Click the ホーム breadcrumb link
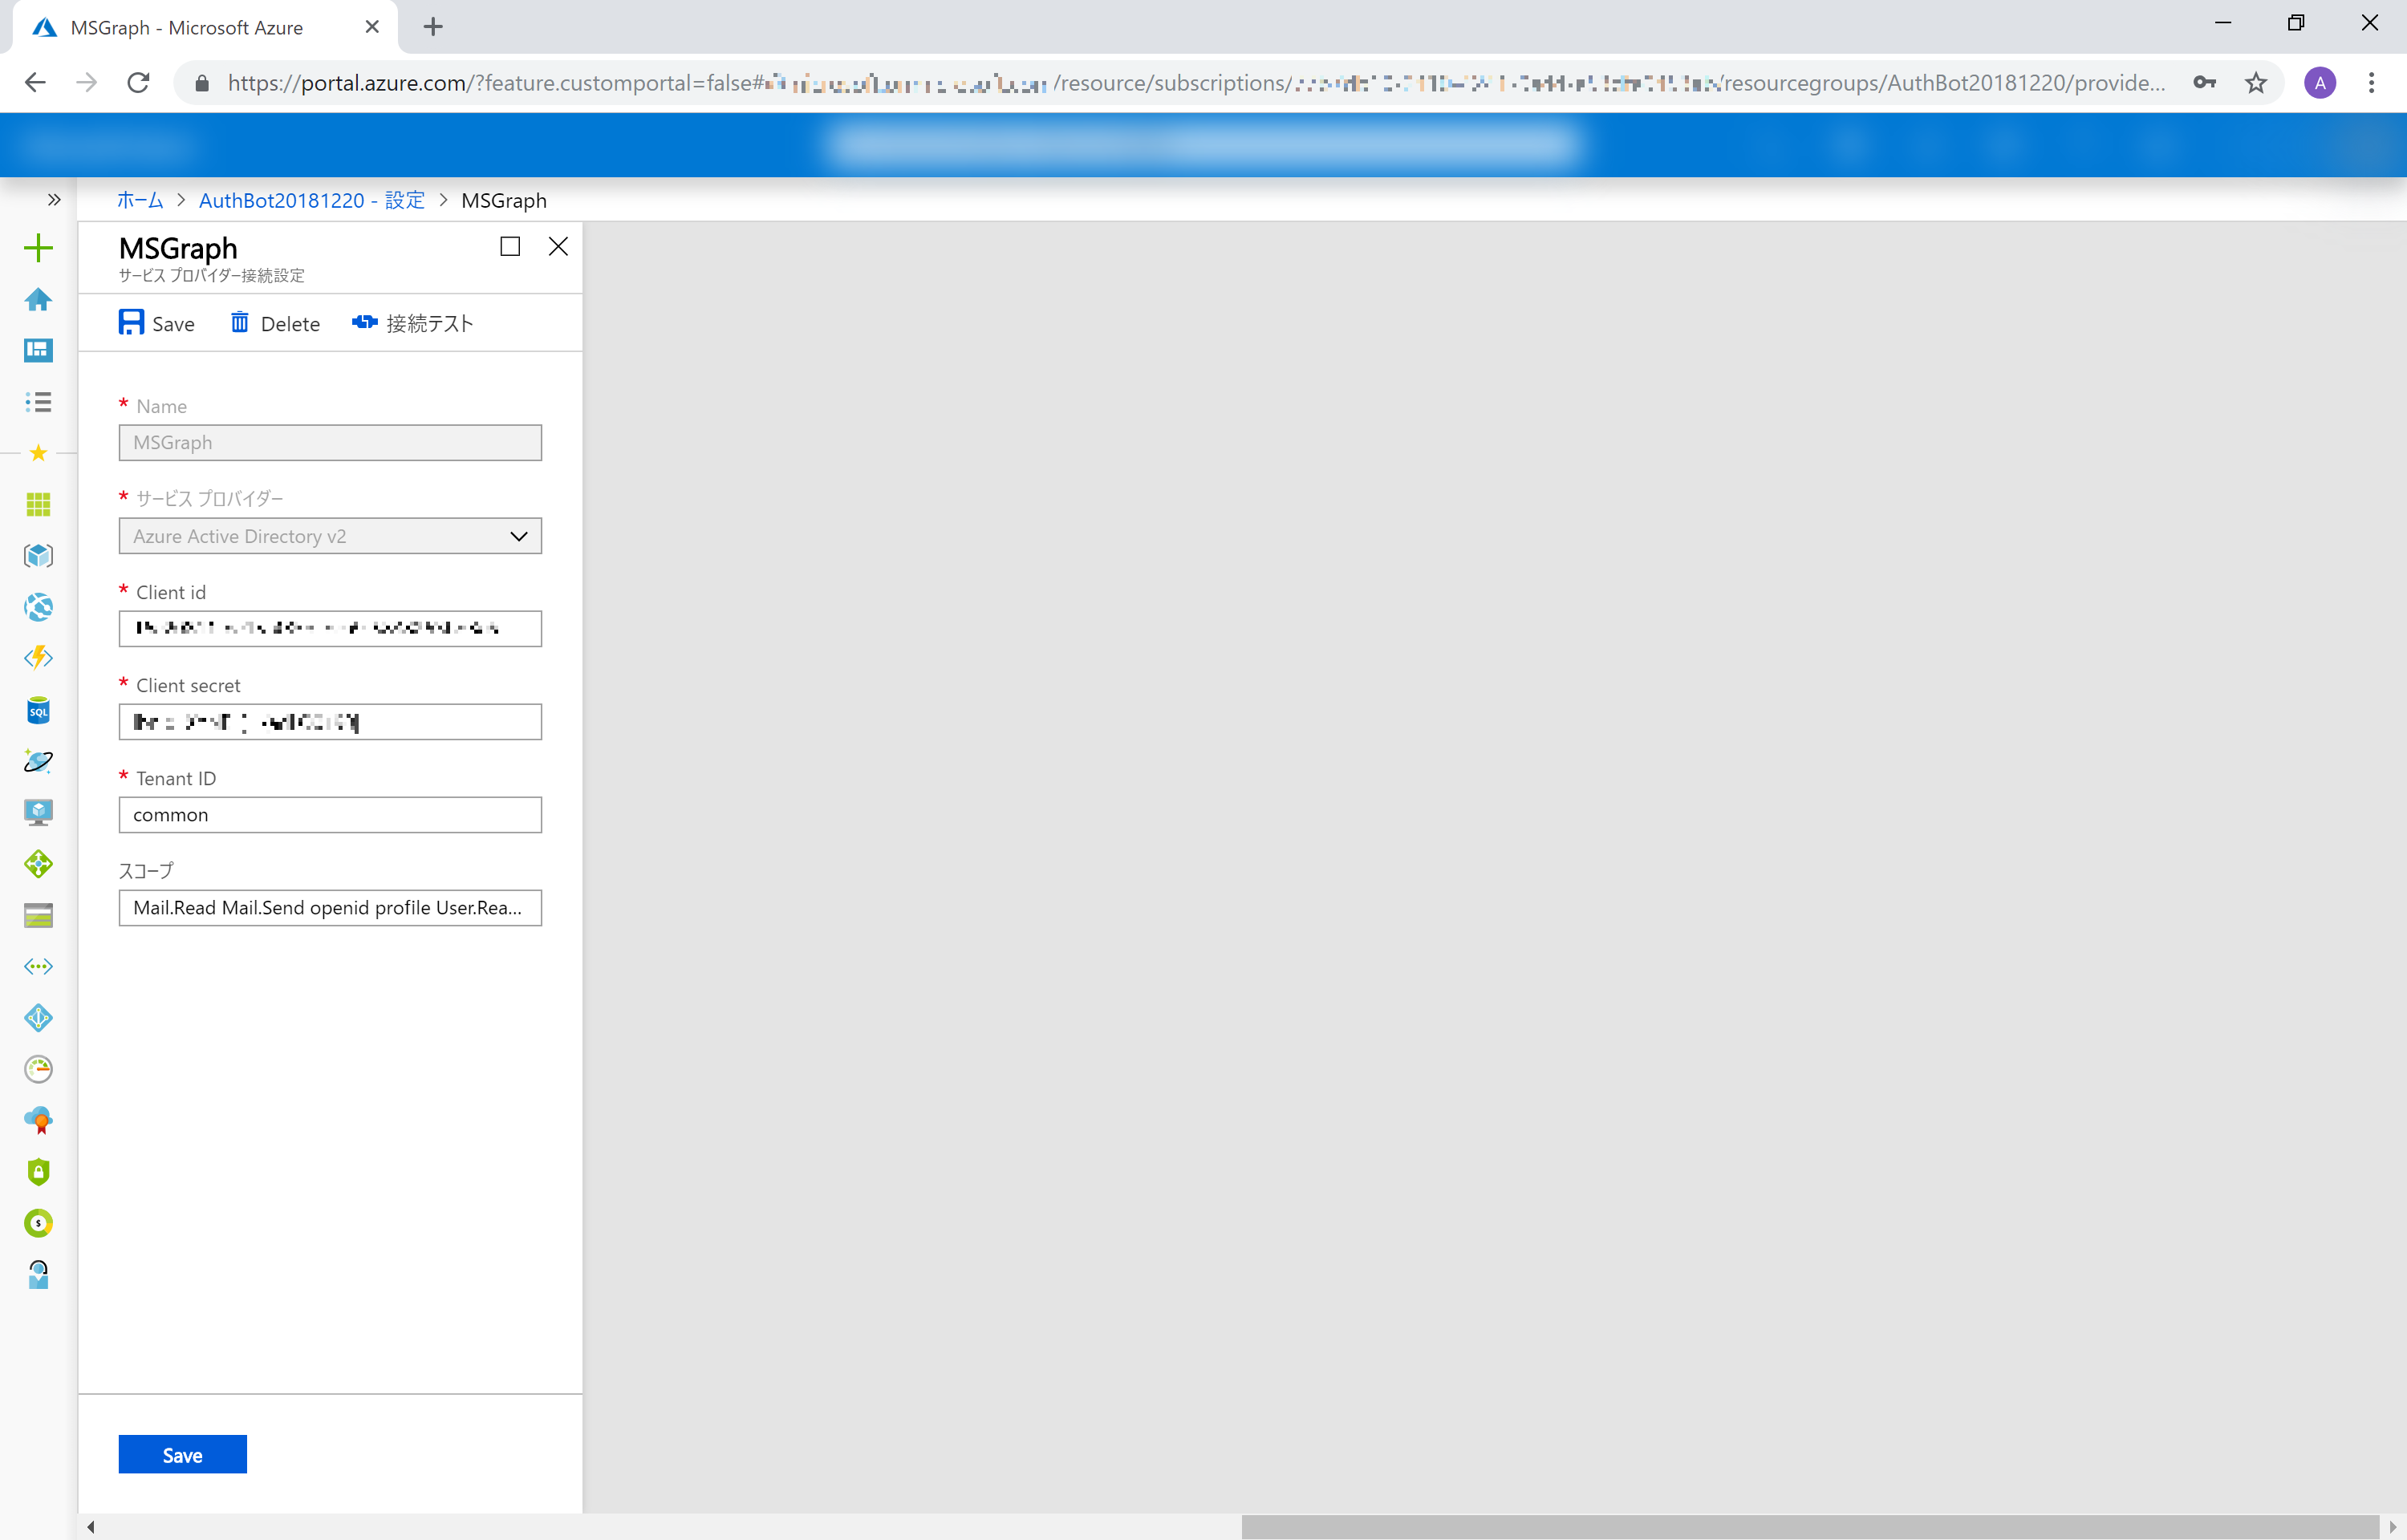Screen dimensions: 2407x1540 click(140, 200)
